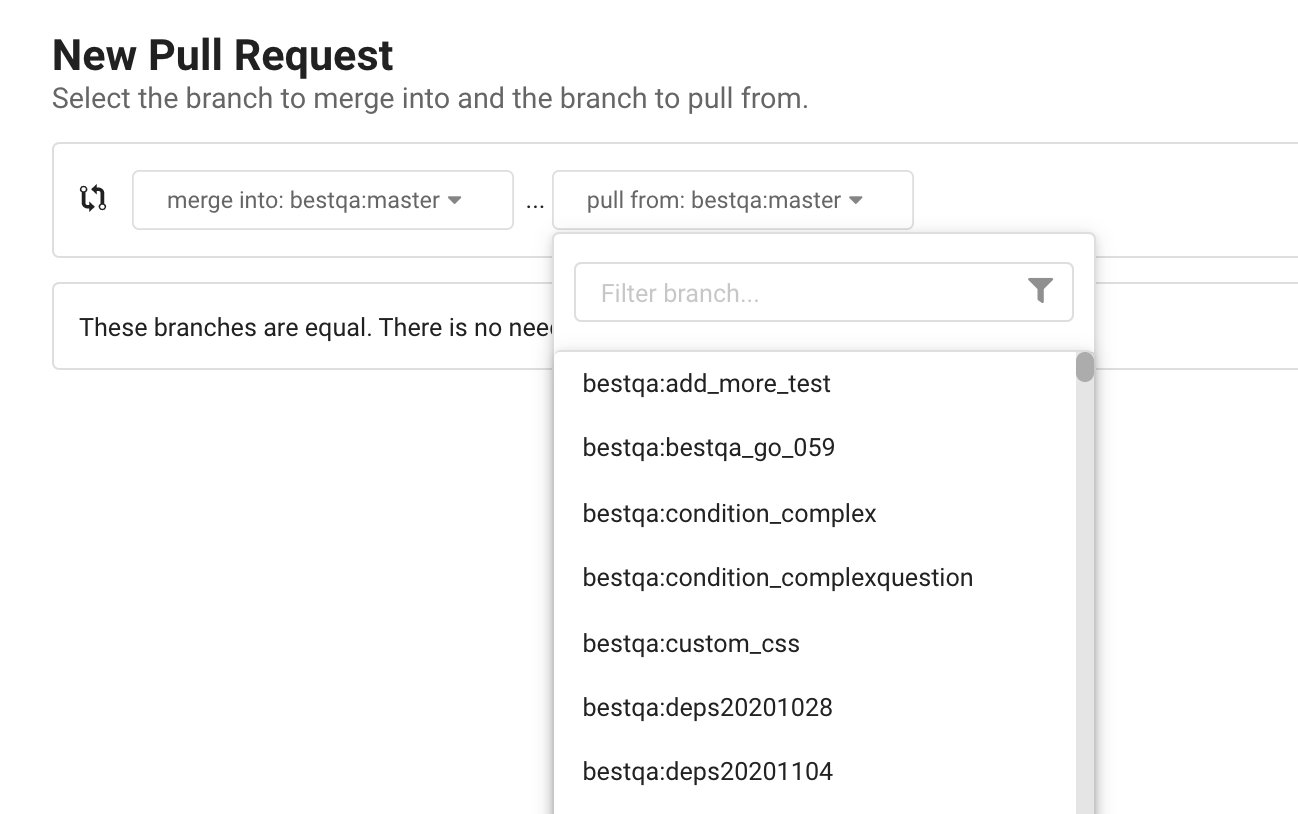Pick bestqa:condition_complex from the list

point(729,514)
